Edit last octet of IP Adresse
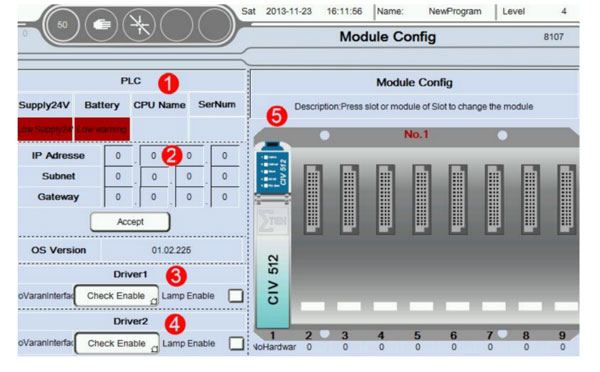The image size is (600, 372). pos(225,155)
